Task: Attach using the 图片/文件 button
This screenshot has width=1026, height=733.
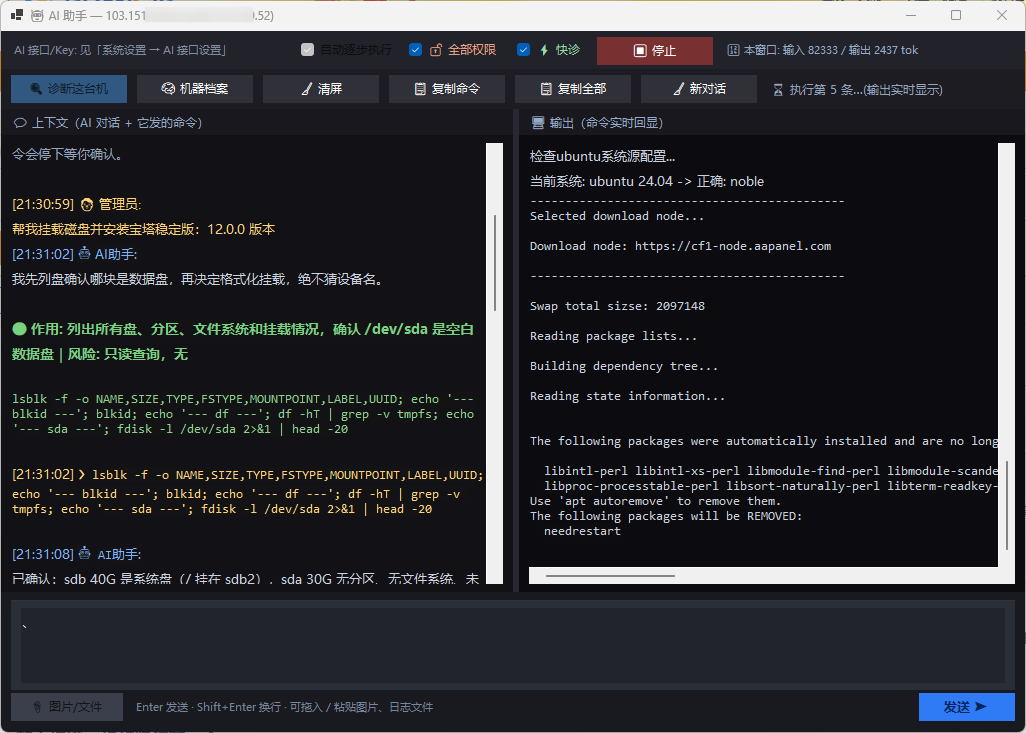Action: (67, 707)
